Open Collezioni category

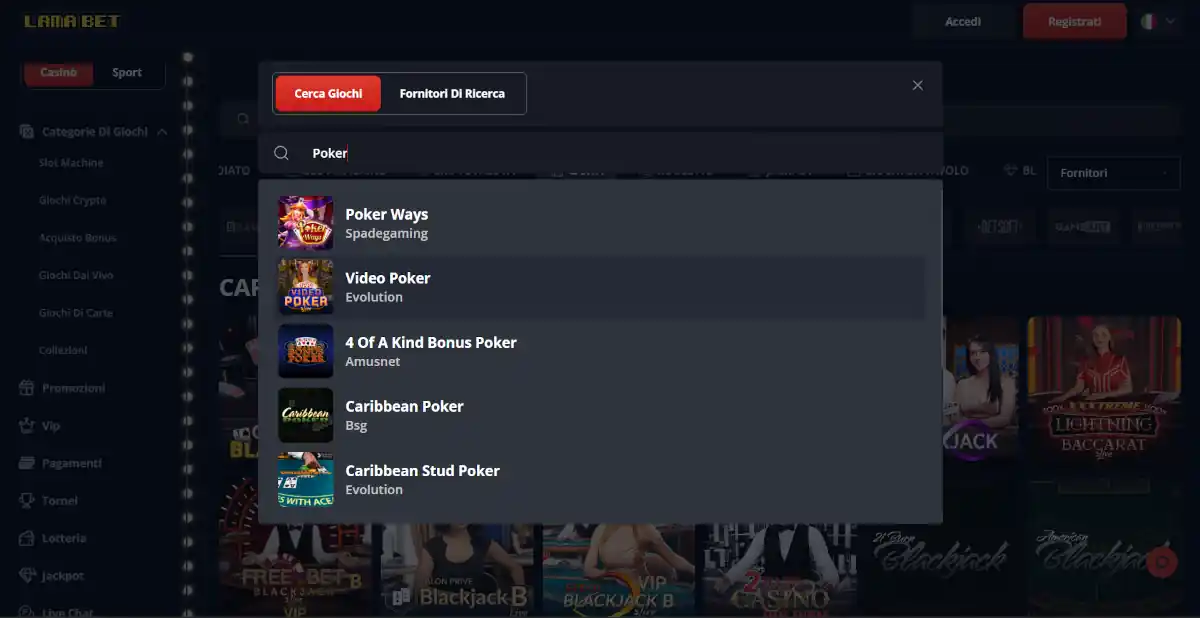coord(63,350)
